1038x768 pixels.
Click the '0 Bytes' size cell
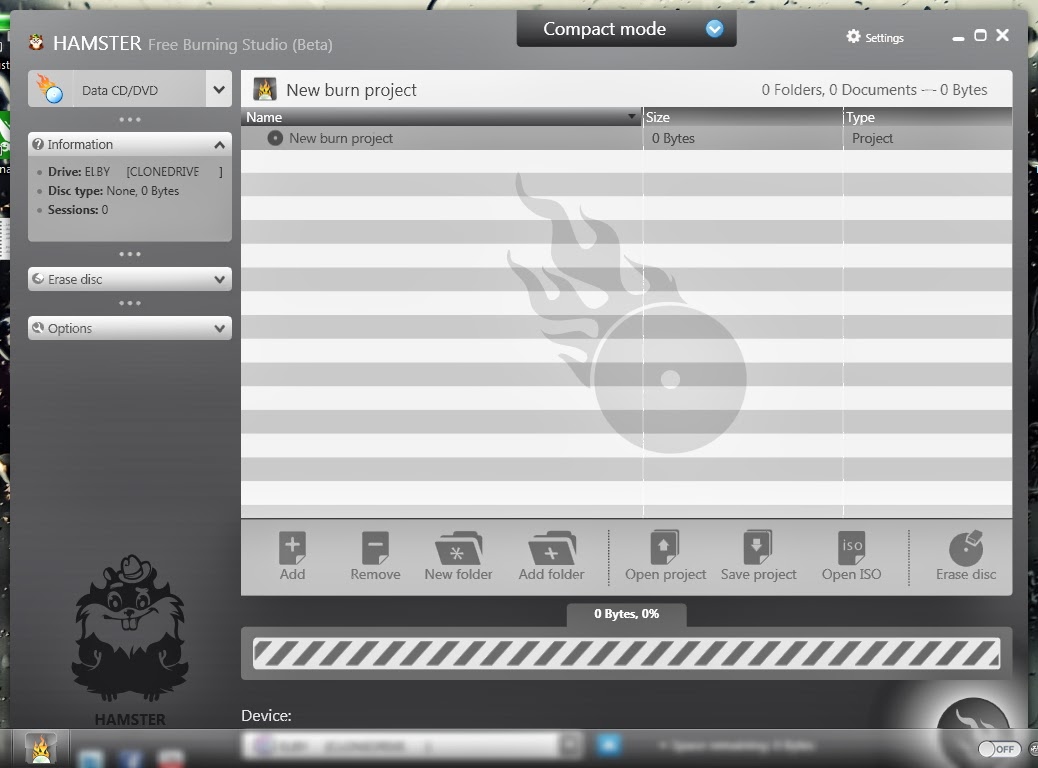pyautogui.click(x=673, y=138)
